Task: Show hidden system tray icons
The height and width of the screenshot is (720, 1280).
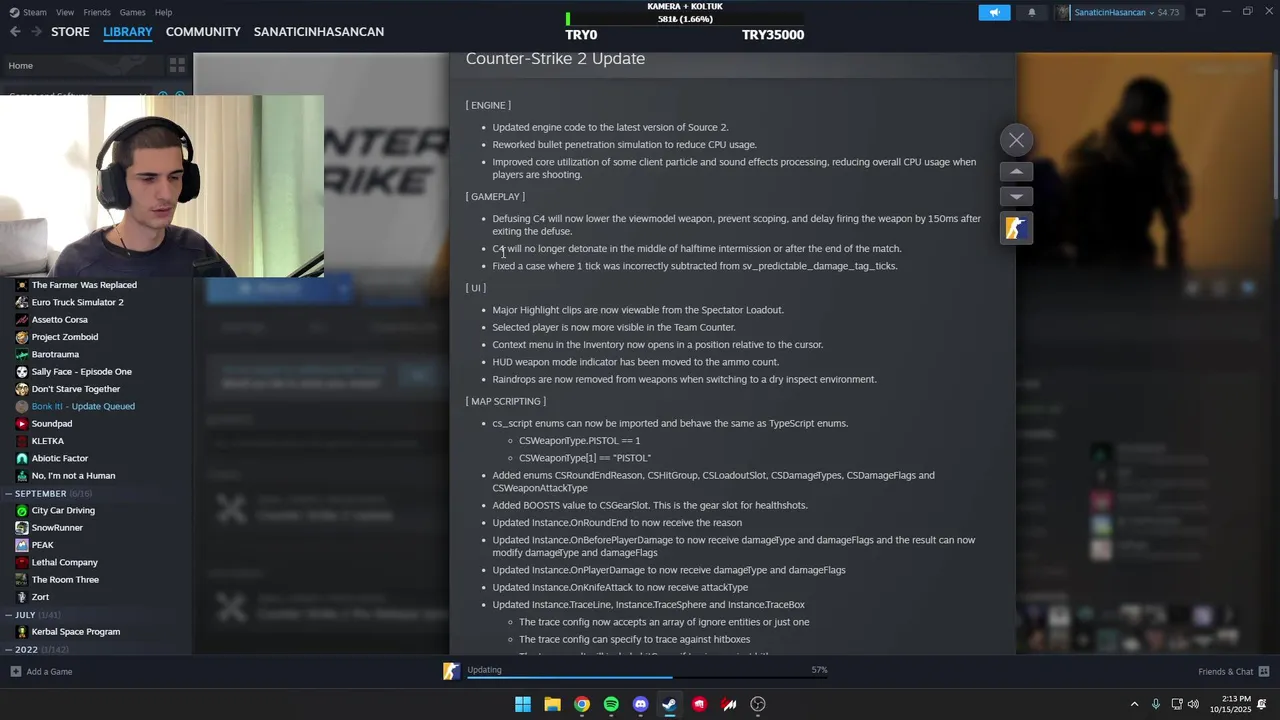Action: 1134,704
